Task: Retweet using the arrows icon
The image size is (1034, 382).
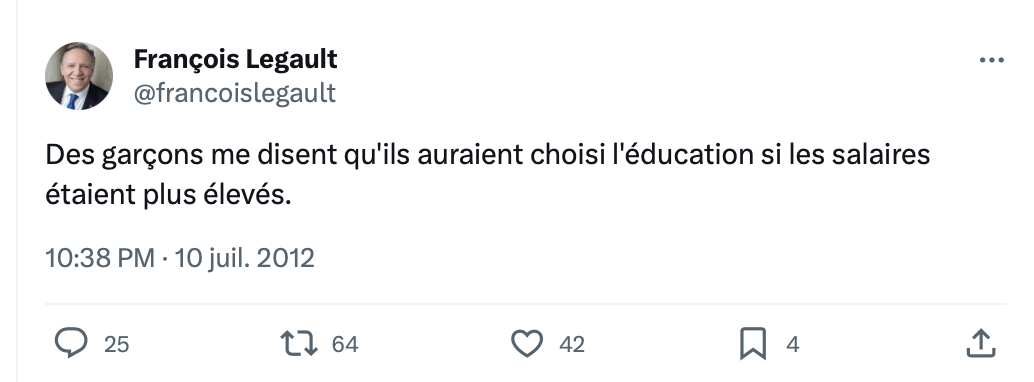Action: click(299, 344)
